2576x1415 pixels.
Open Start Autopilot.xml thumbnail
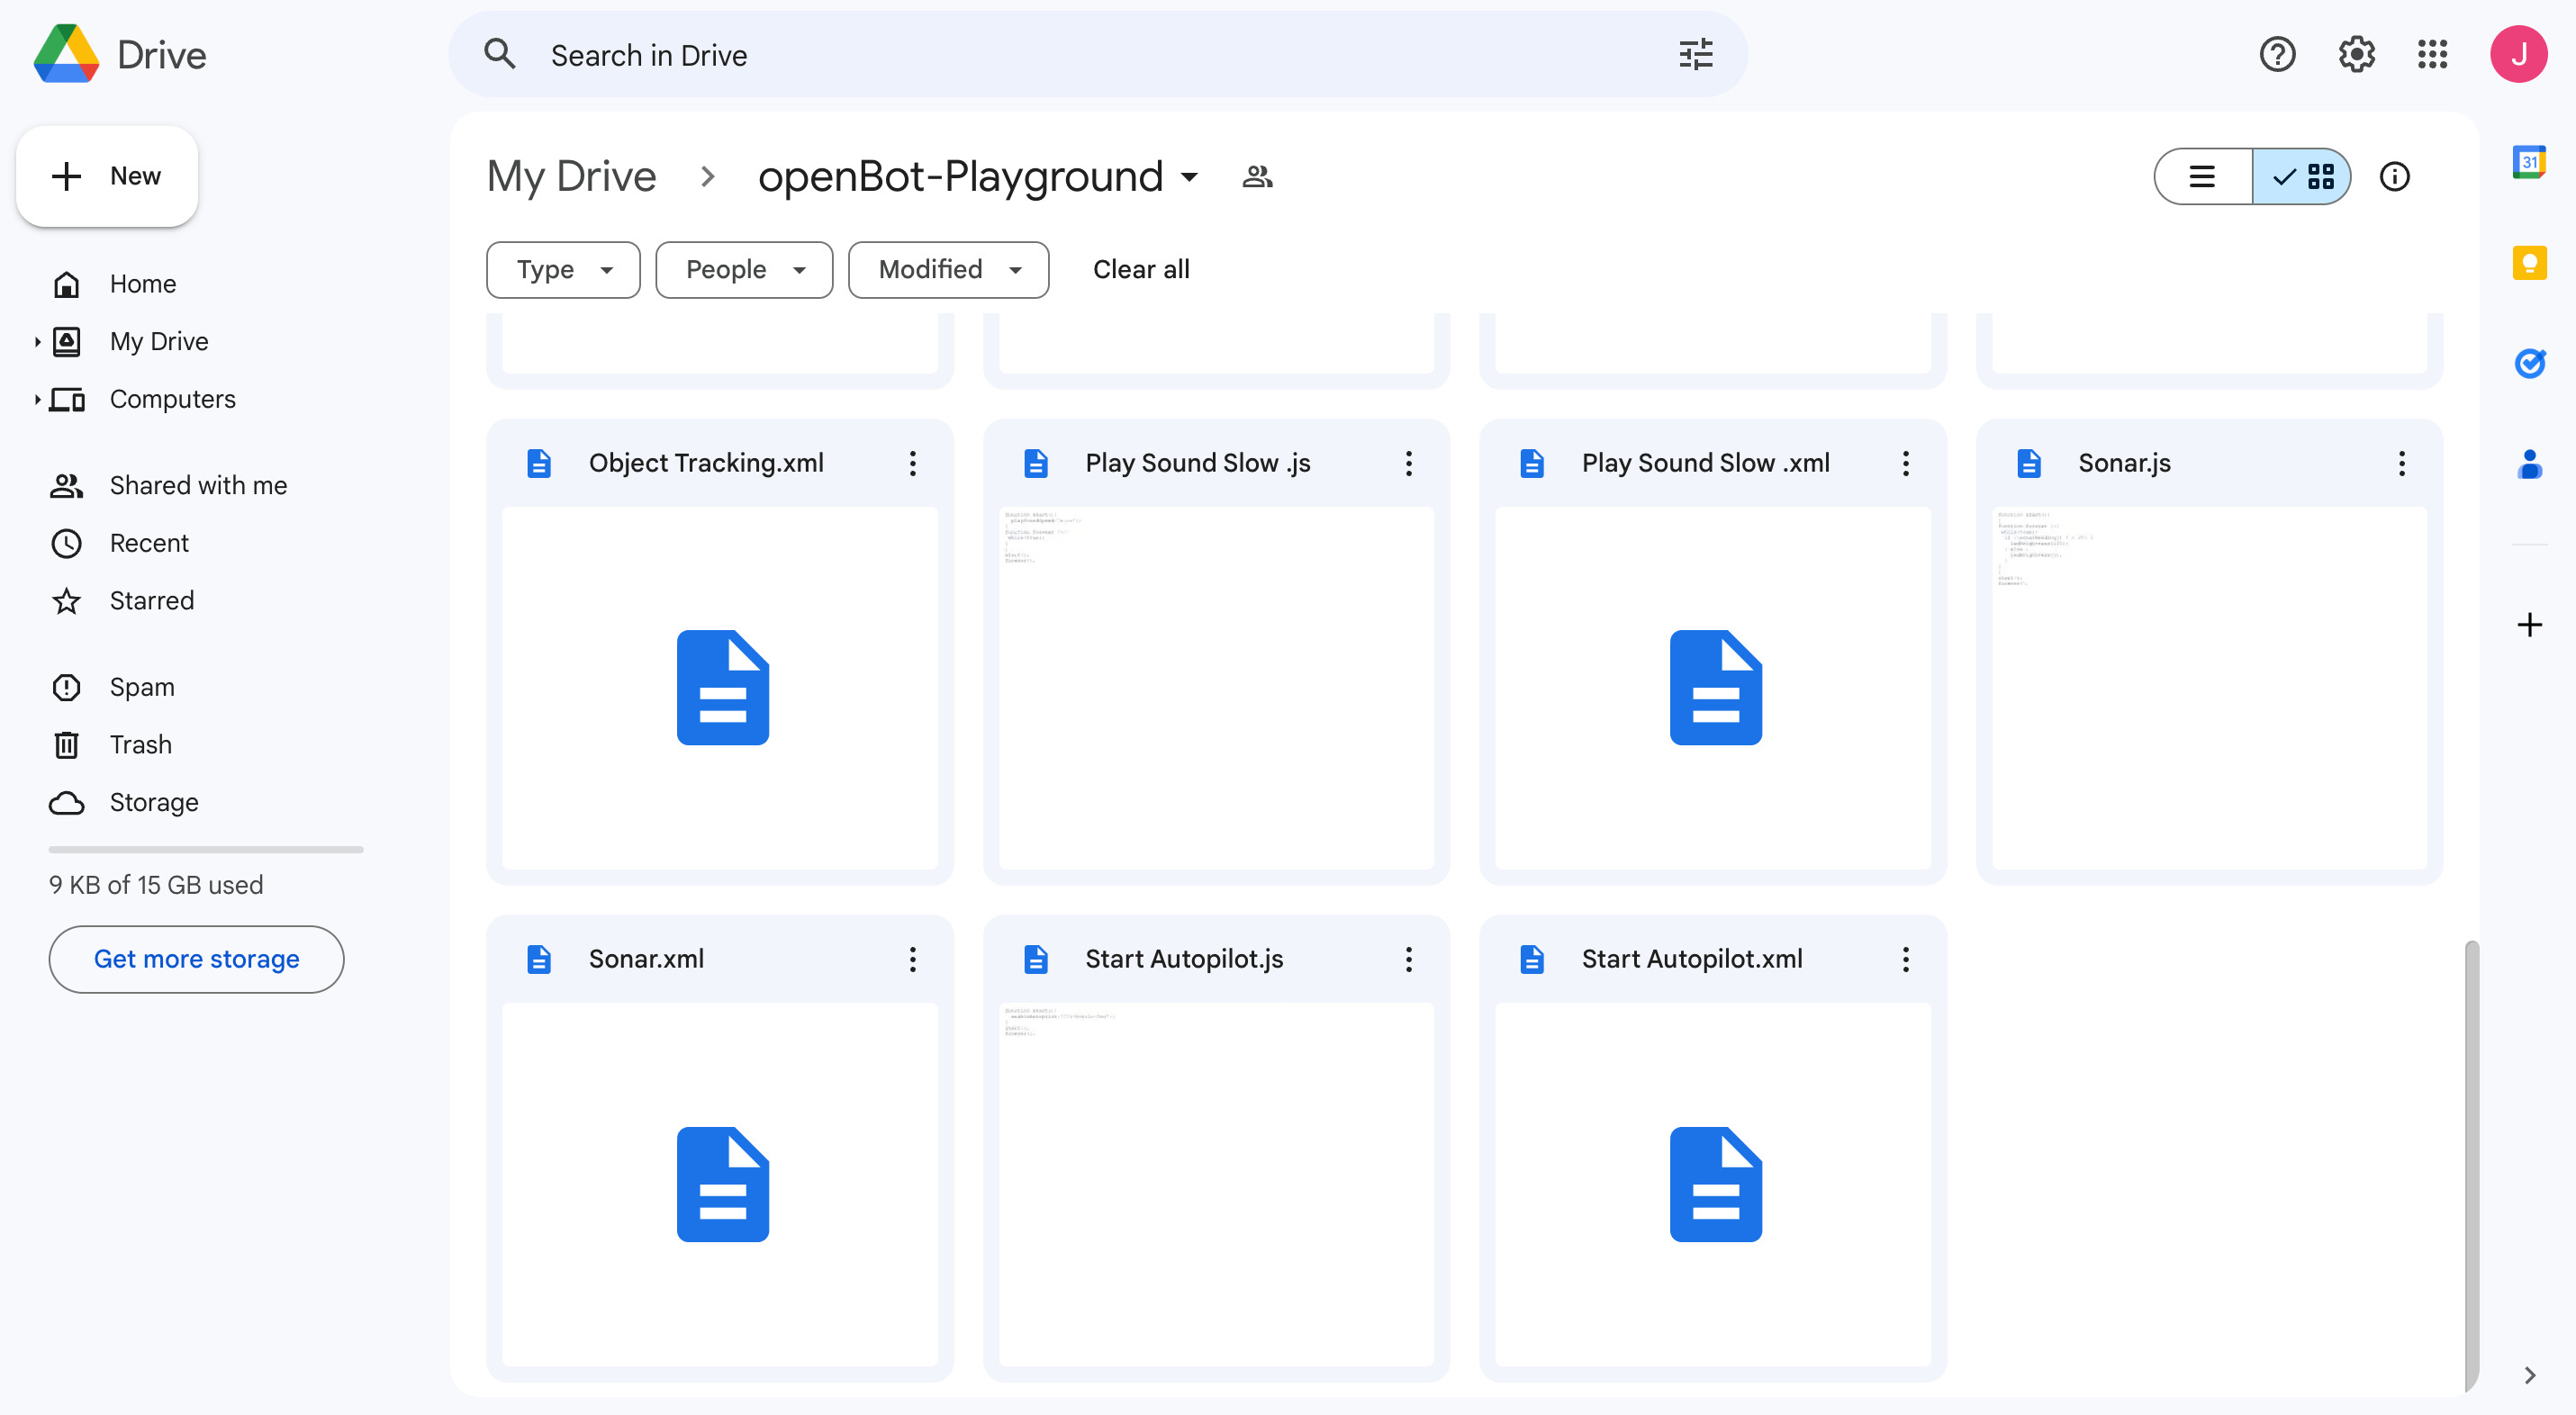(1713, 1185)
